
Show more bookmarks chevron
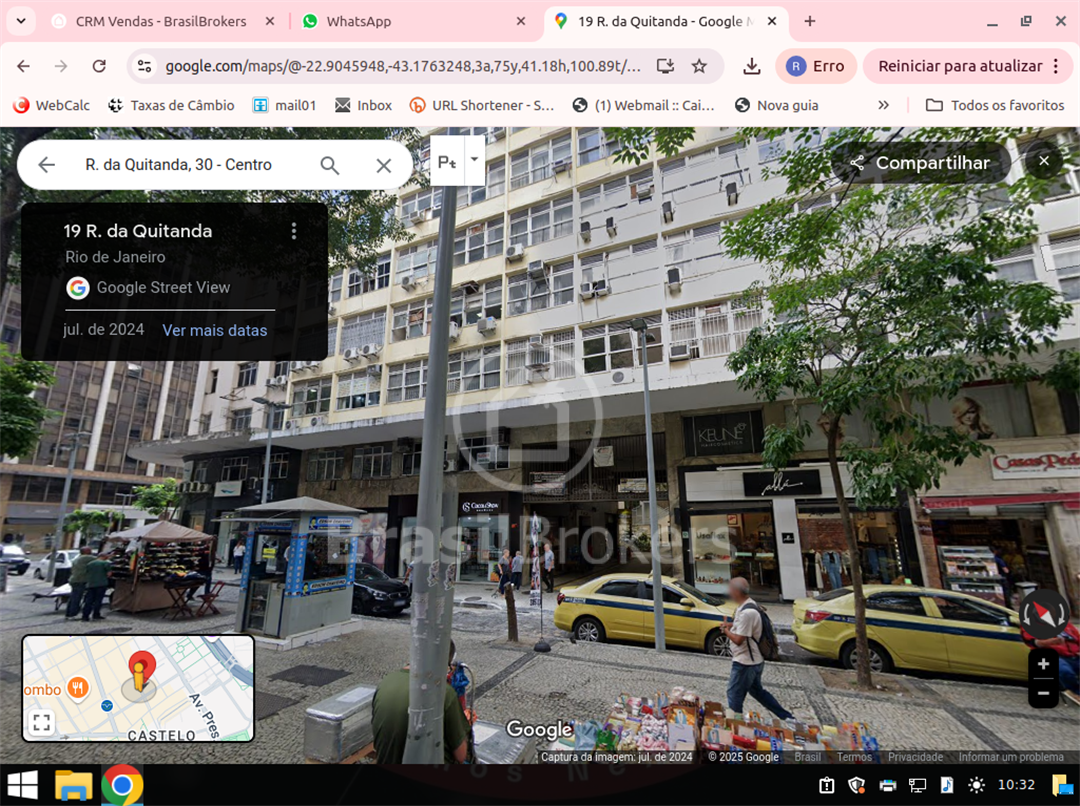coord(884,105)
